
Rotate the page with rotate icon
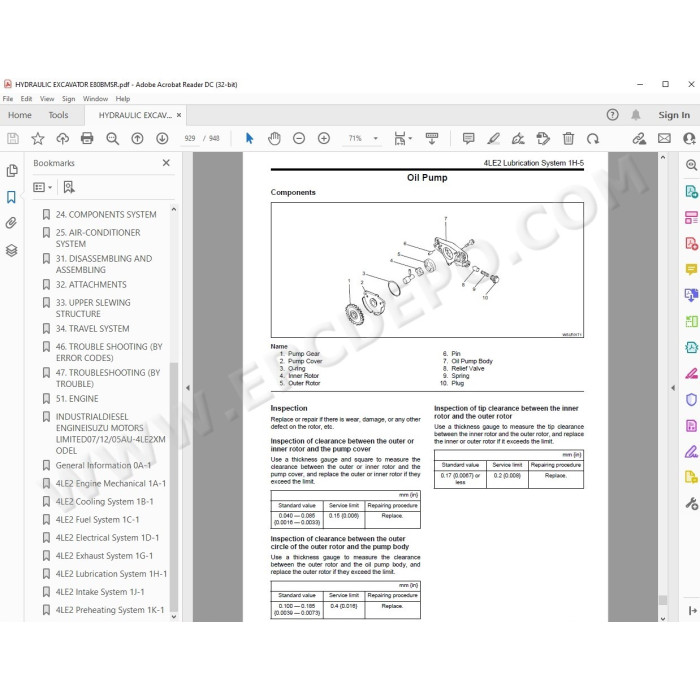coord(593,138)
